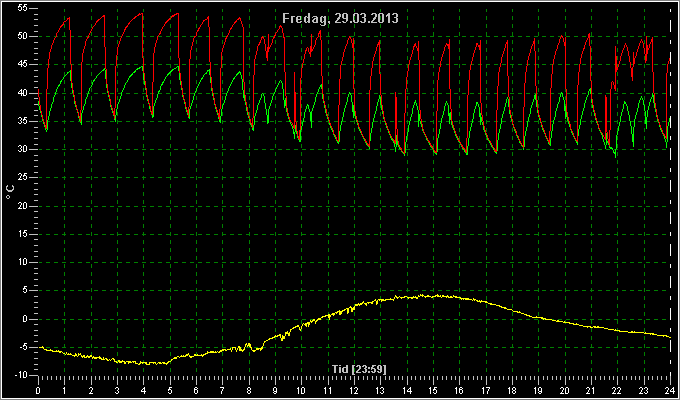Click the 45 label on temperature axis
The image size is (680, 400).
23,65
